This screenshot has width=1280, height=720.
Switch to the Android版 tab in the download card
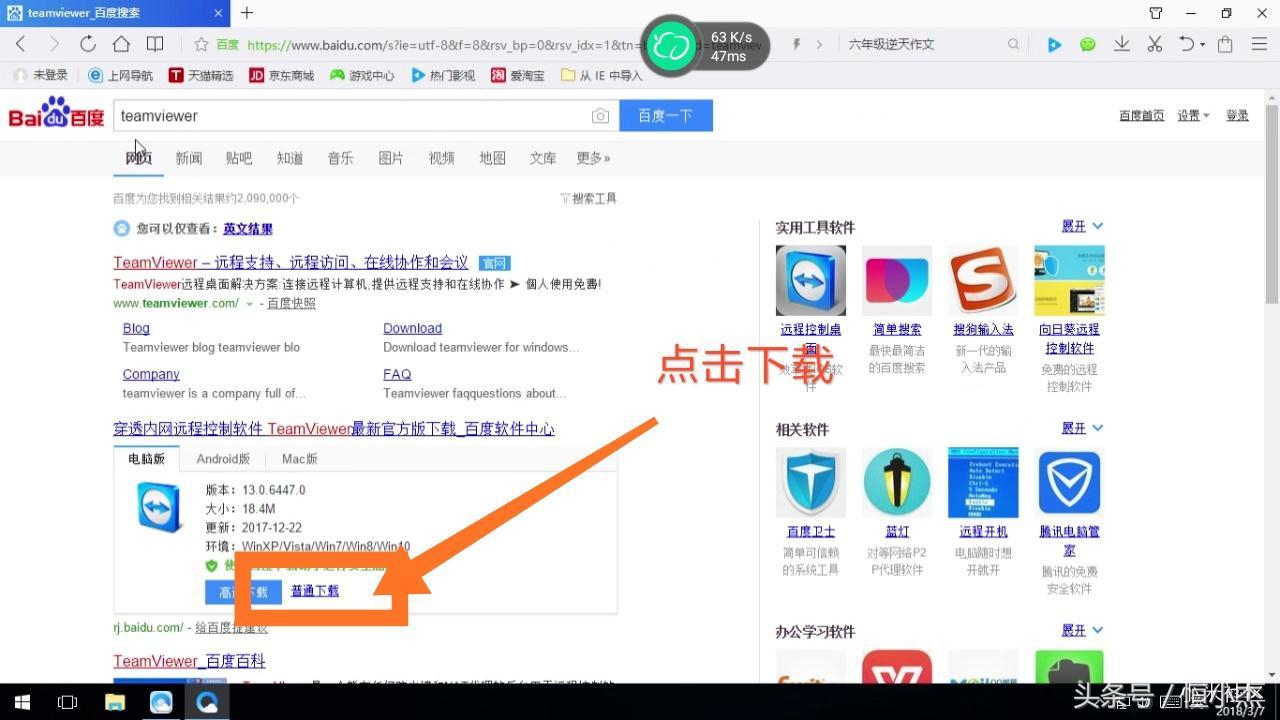[222, 458]
